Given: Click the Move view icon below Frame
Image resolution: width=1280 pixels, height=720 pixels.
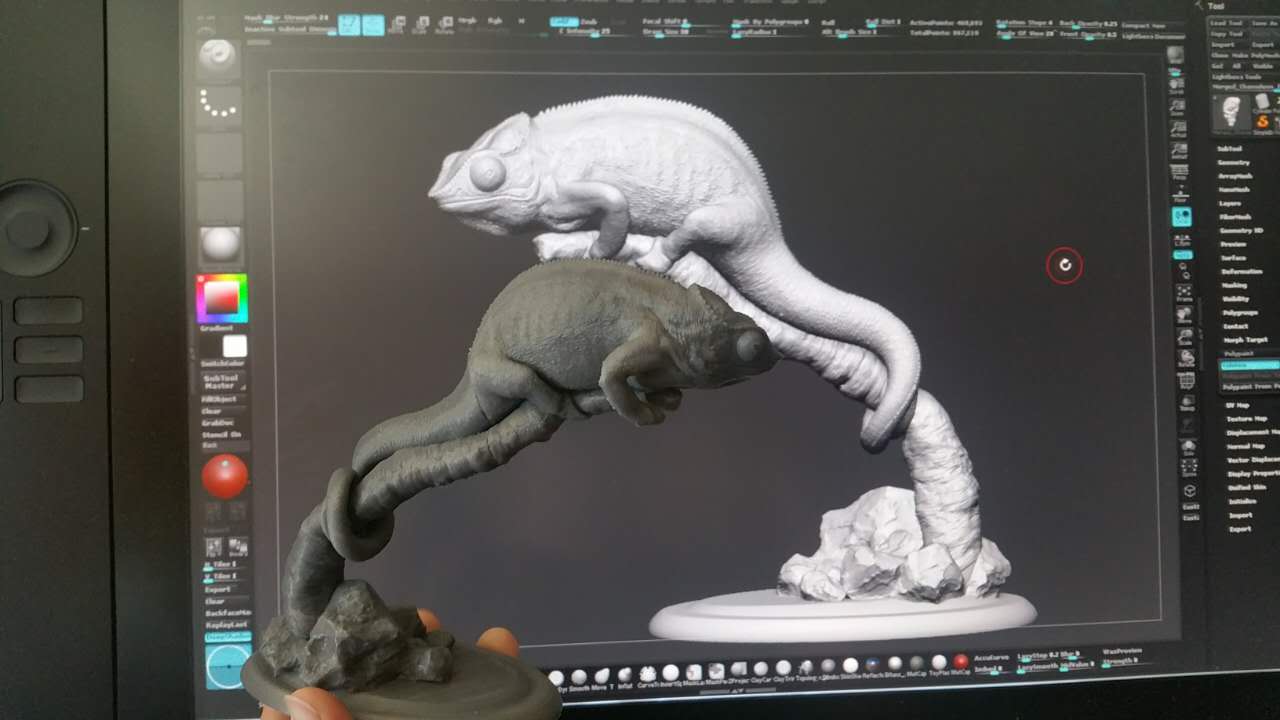Looking at the screenshot, I should click(x=1185, y=316).
